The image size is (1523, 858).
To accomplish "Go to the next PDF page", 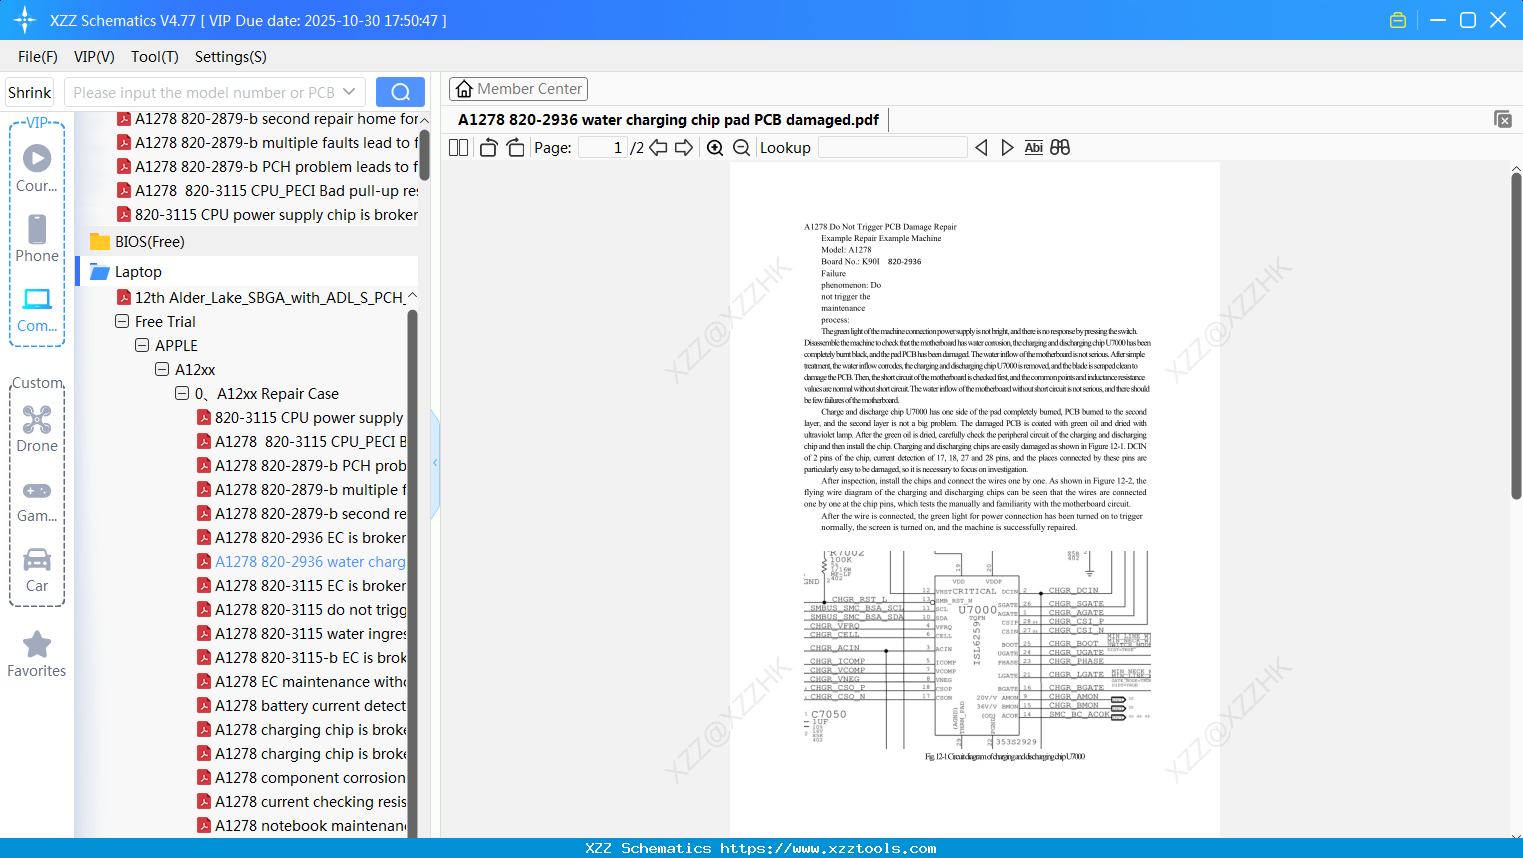I will tap(684, 148).
